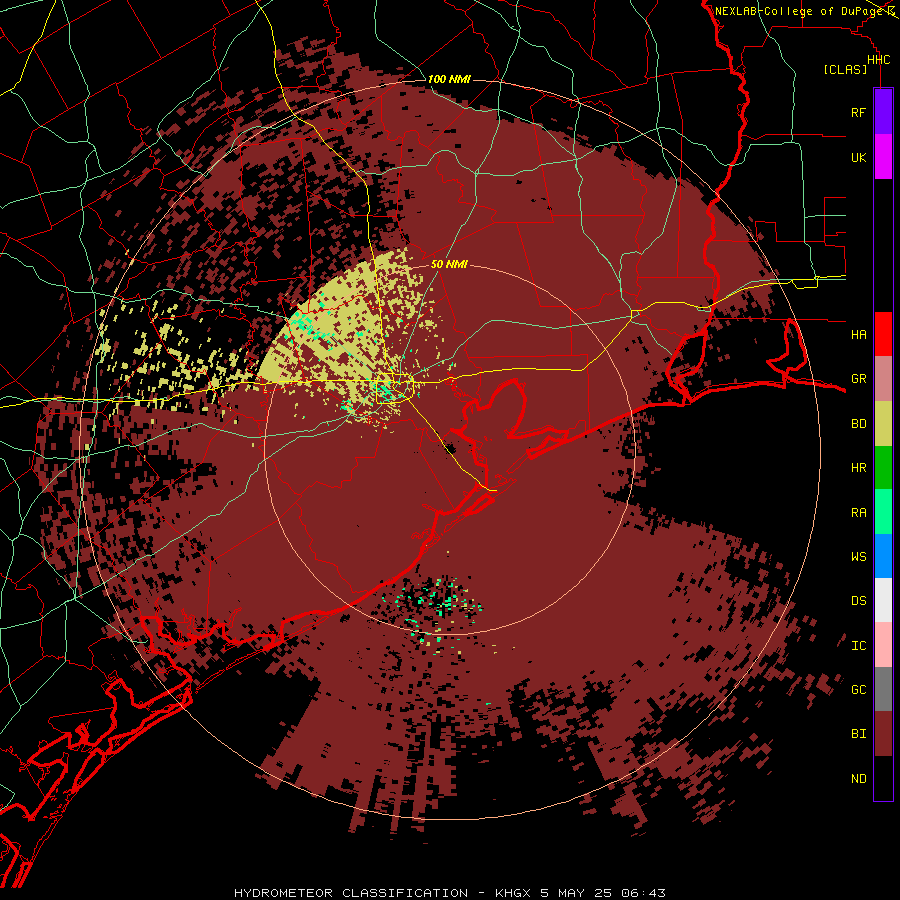This screenshot has width=900, height=900.
Task: Click the [CLAS] legend header
Action: (845, 69)
